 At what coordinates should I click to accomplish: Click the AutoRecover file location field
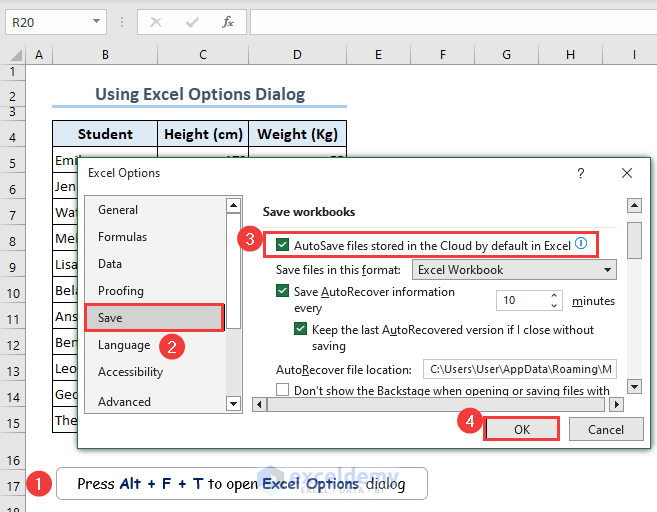(519, 369)
